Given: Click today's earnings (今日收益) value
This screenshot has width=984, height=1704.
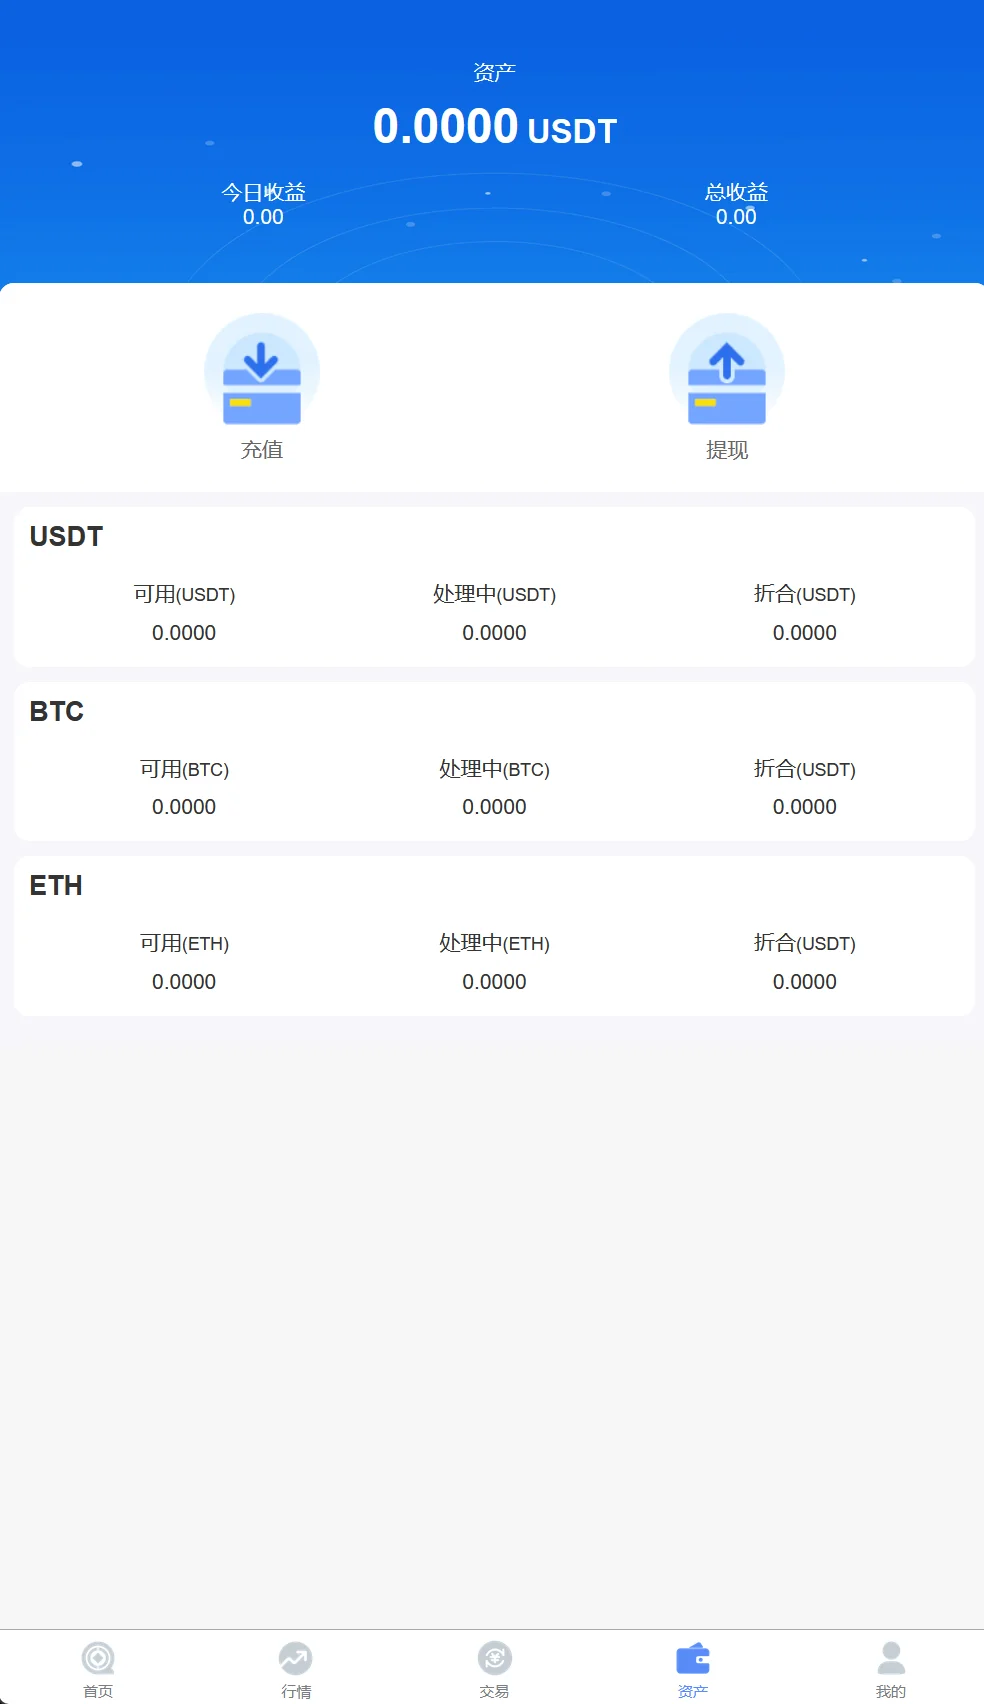Looking at the screenshot, I should [263, 217].
